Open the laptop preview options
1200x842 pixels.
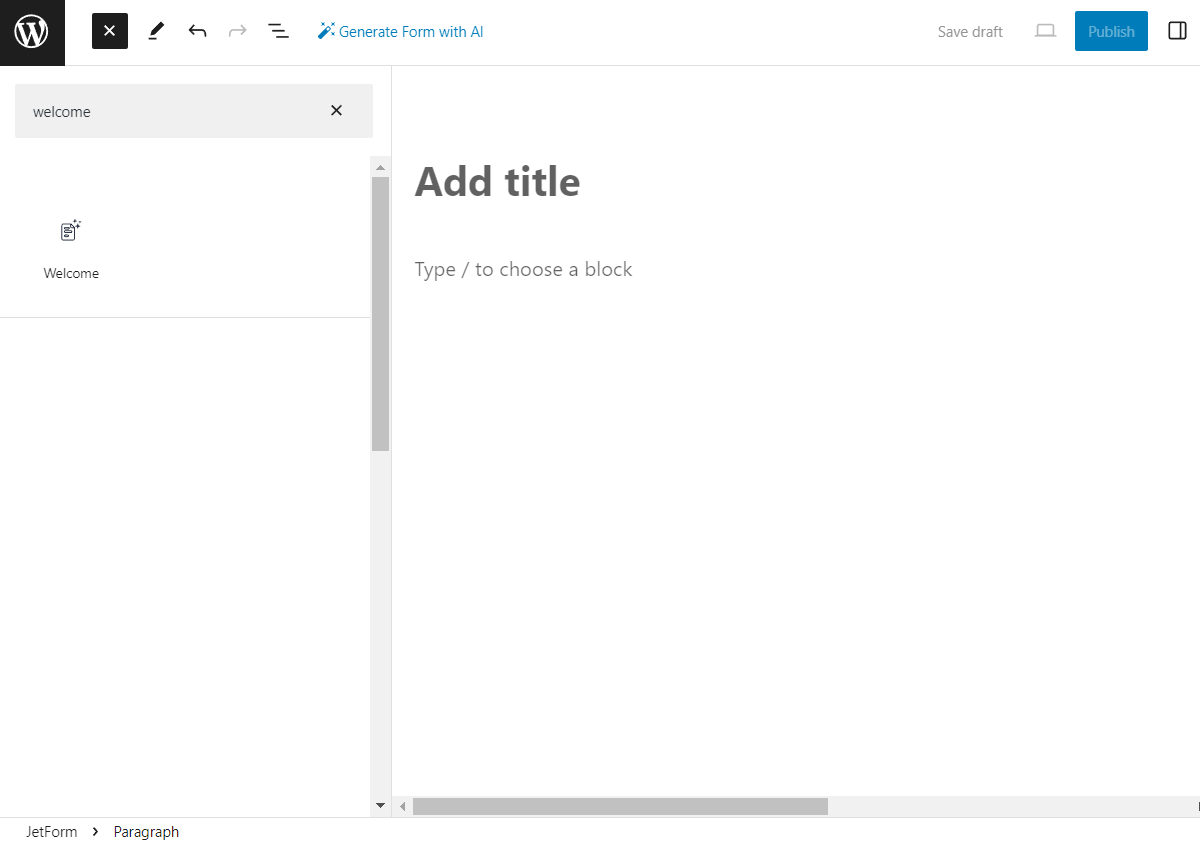pyautogui.click(x=1045, y=31)
